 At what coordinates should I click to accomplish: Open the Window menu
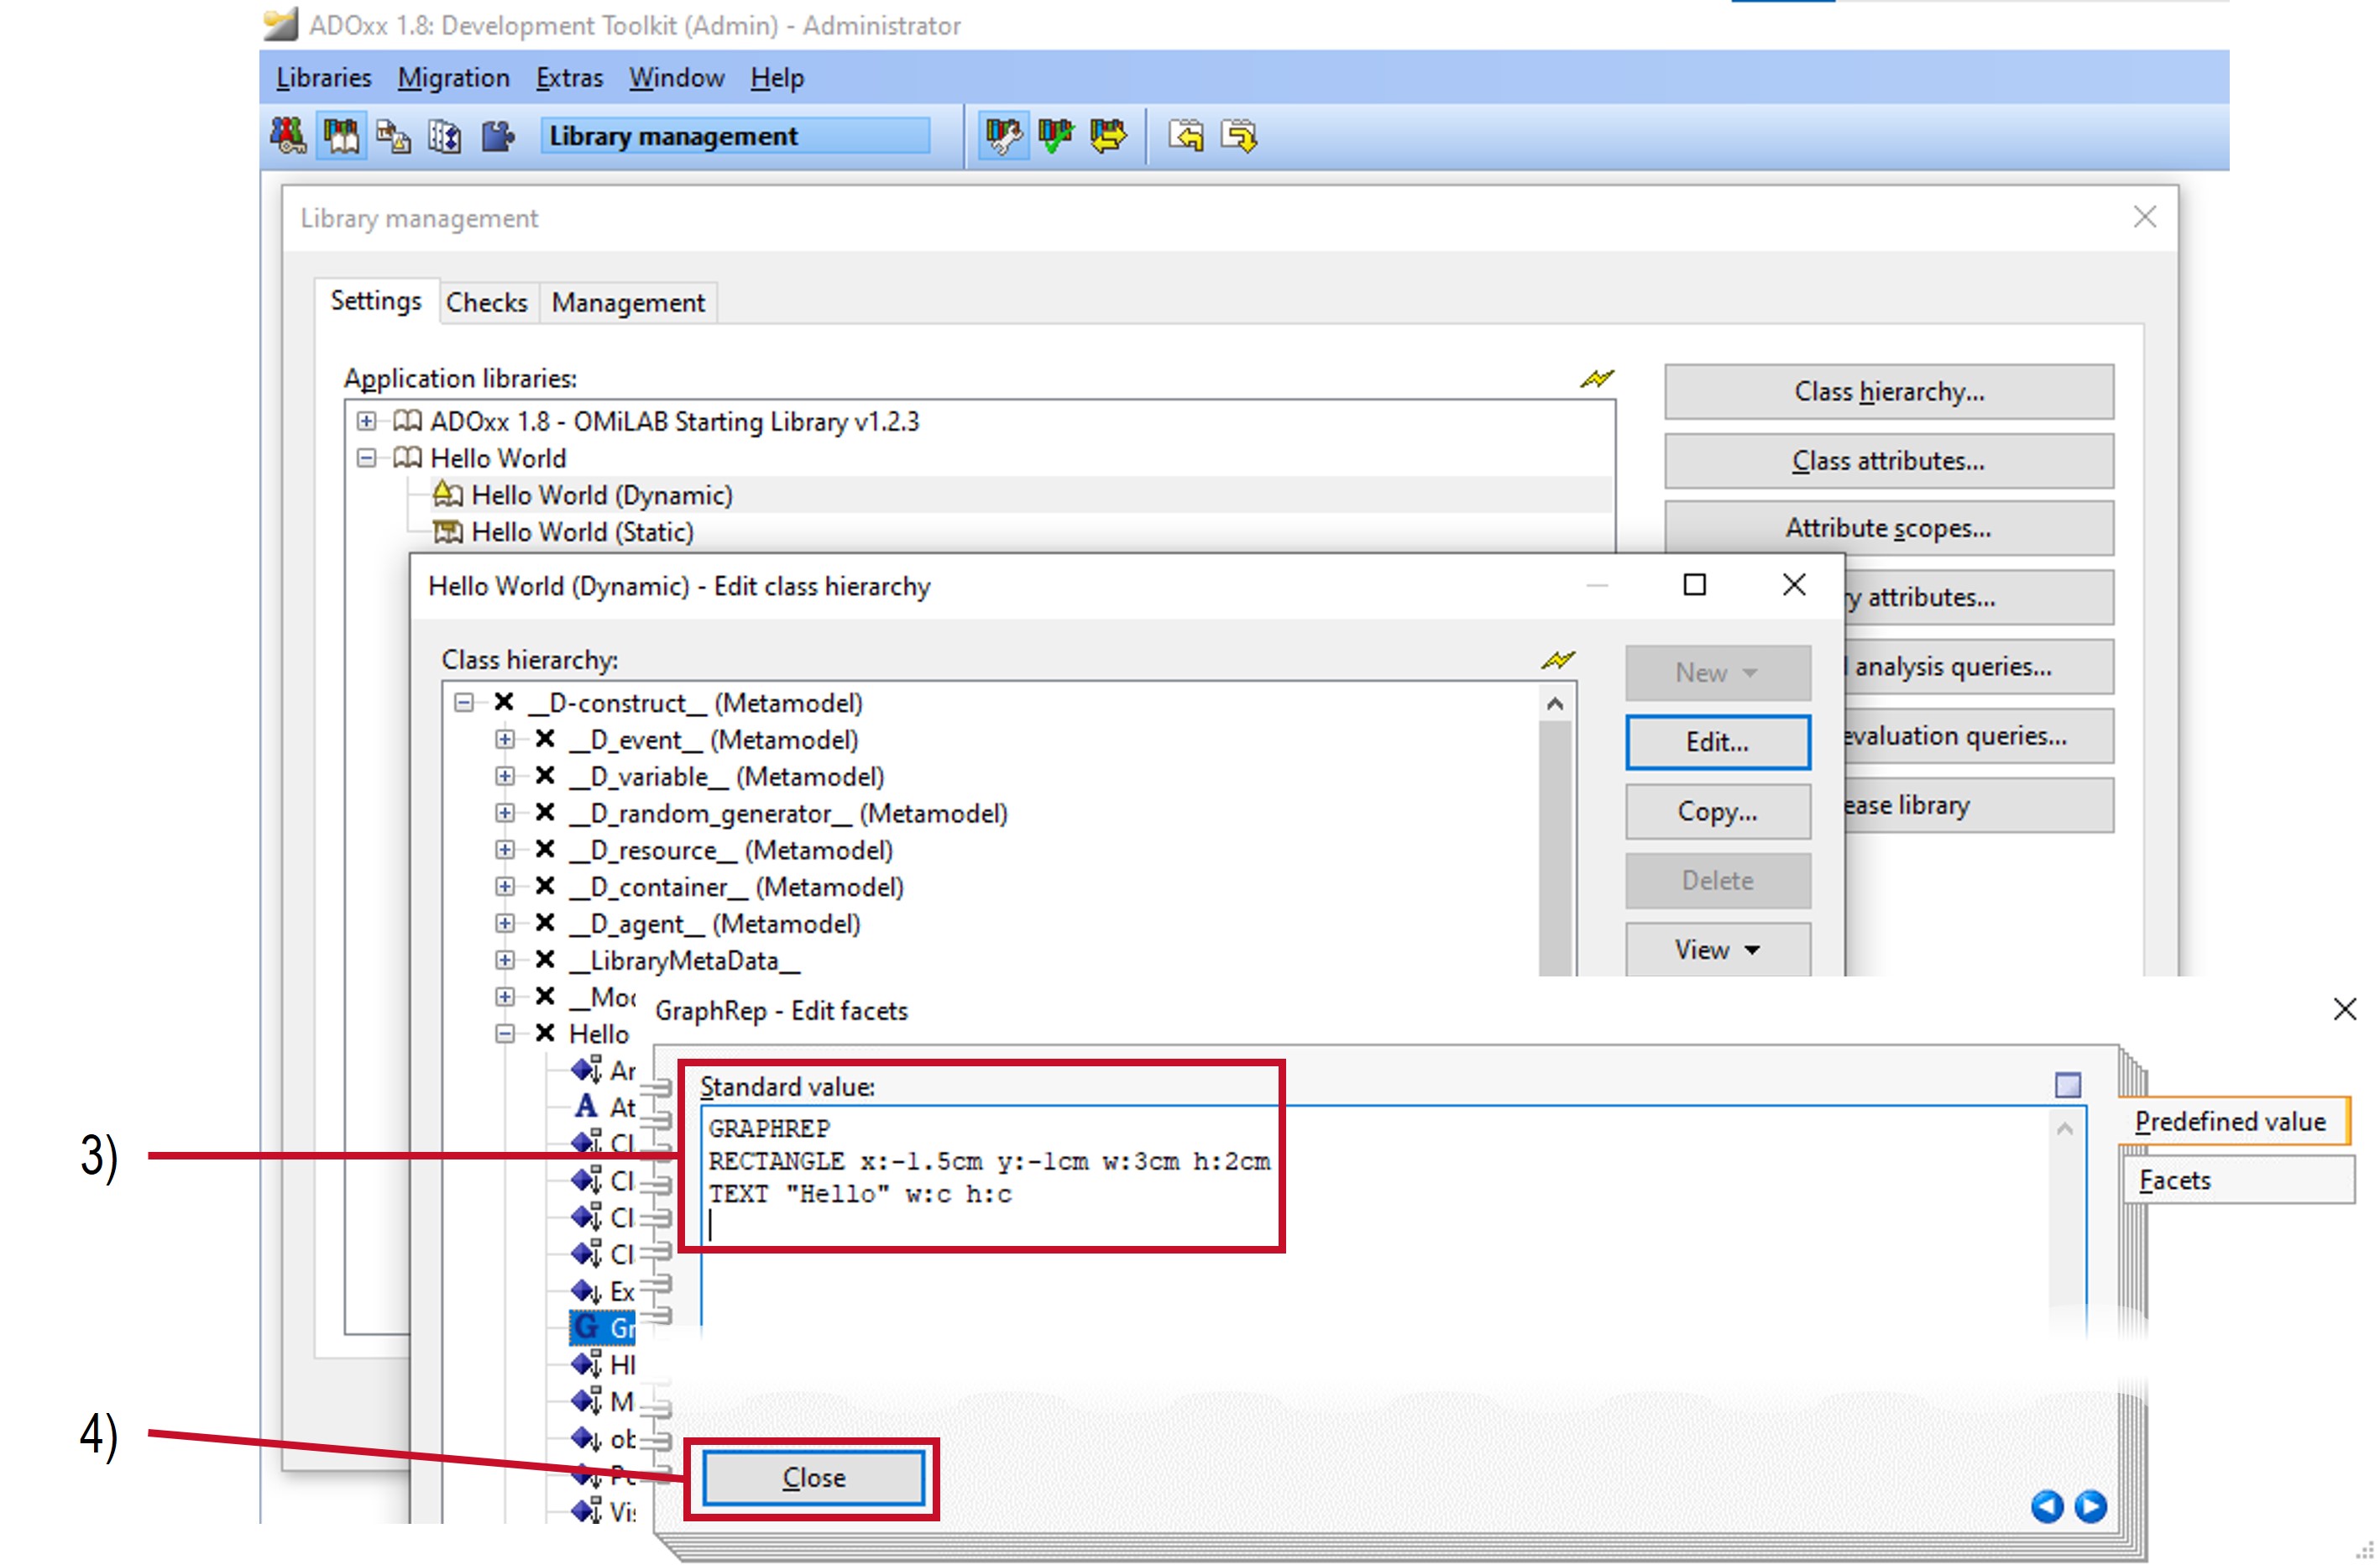pyautogui.click(x=676, y=78)
